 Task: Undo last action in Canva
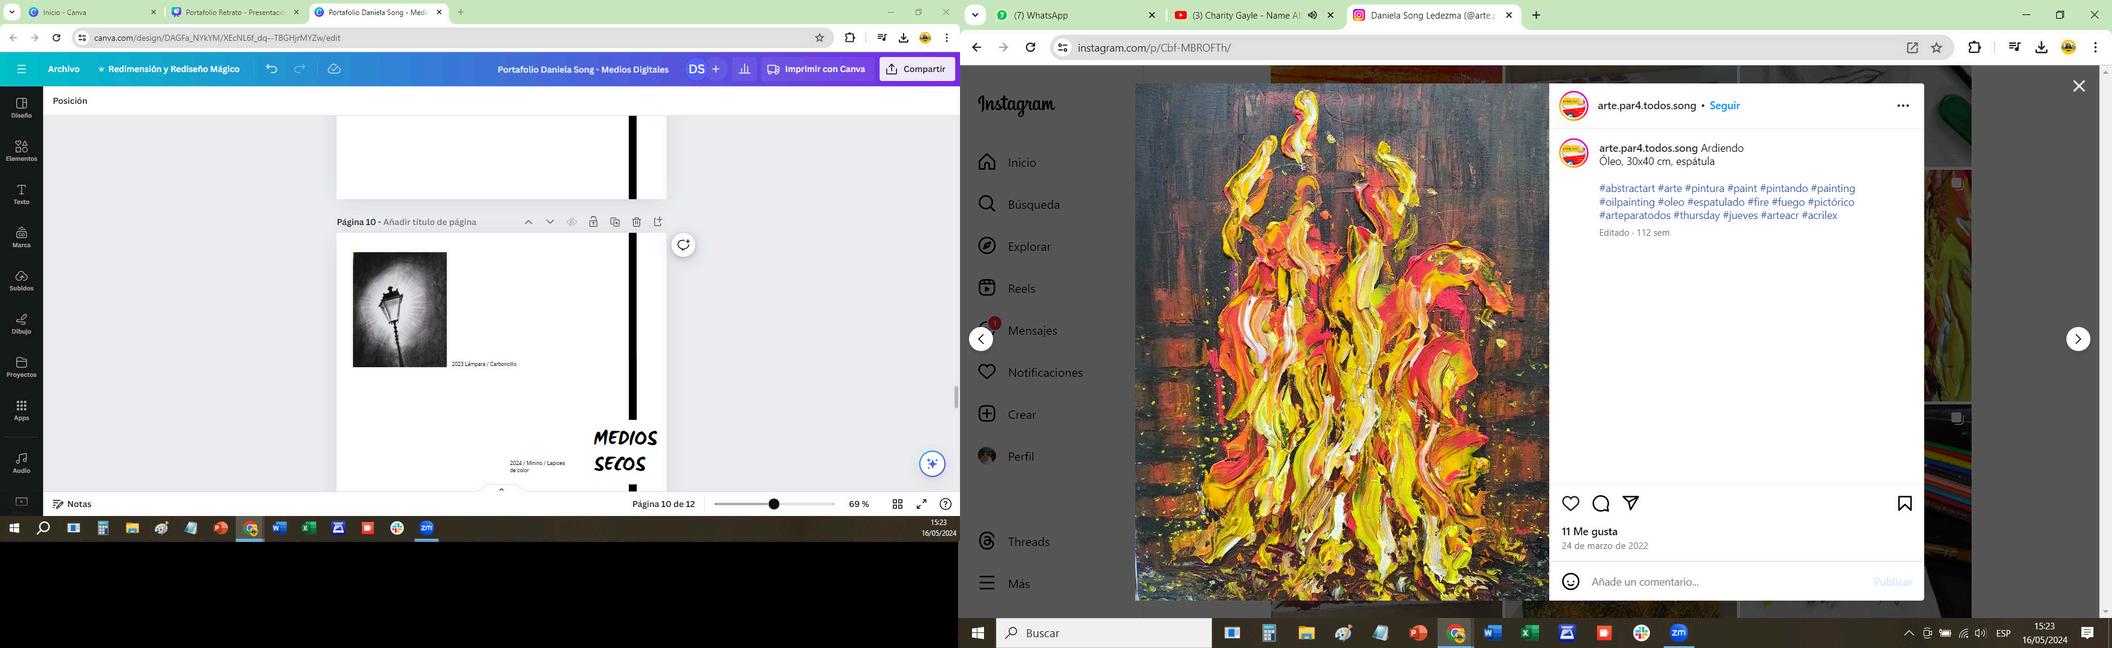pos(271,69)
